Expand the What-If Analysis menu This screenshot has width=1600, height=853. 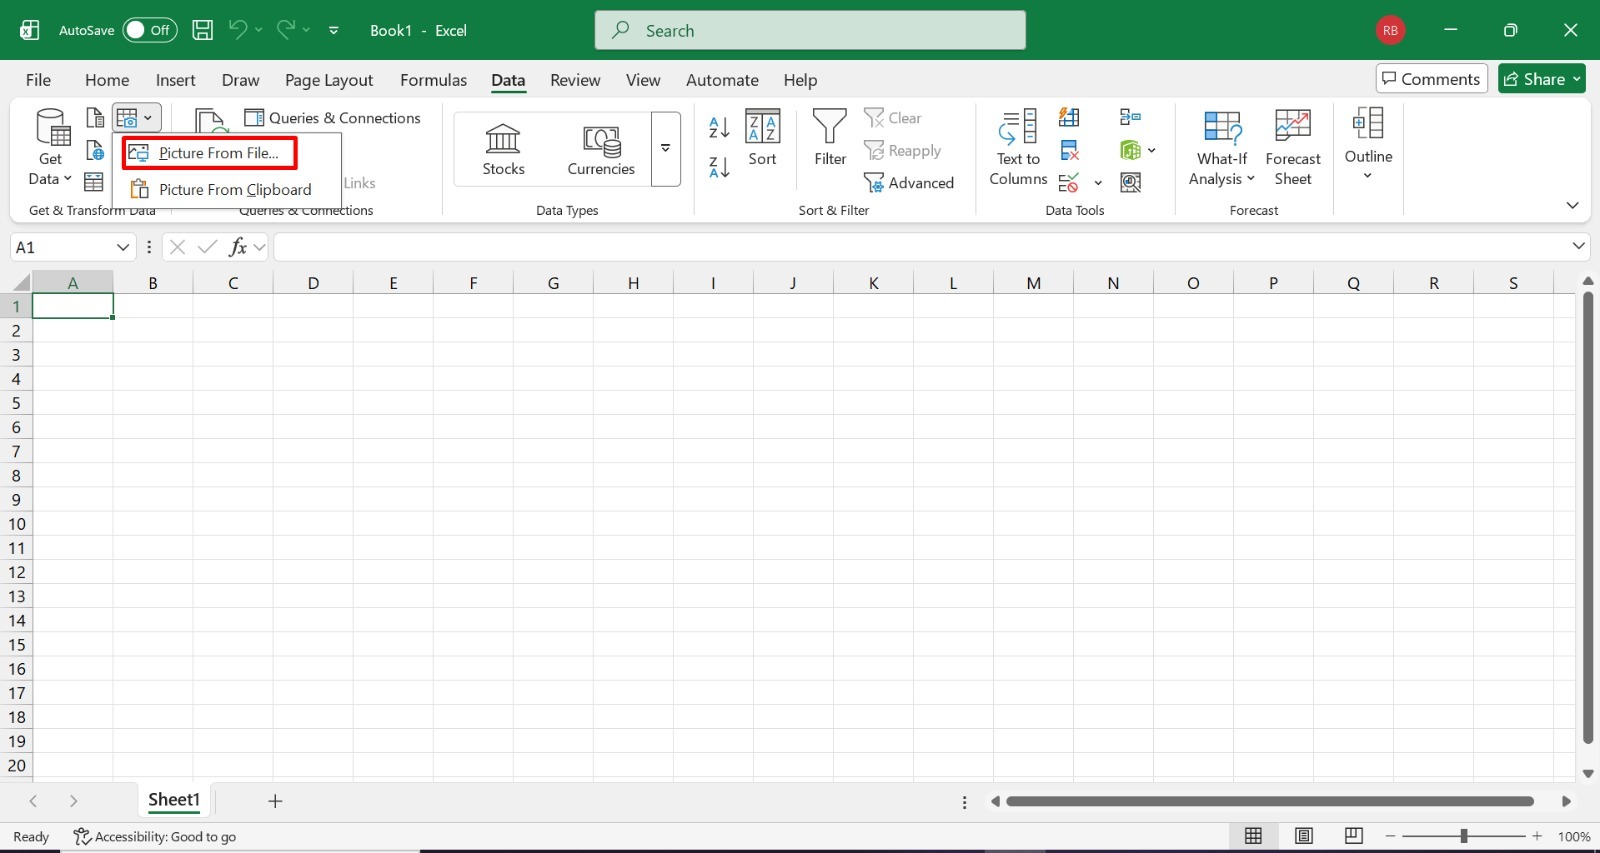coord(1221,148)
